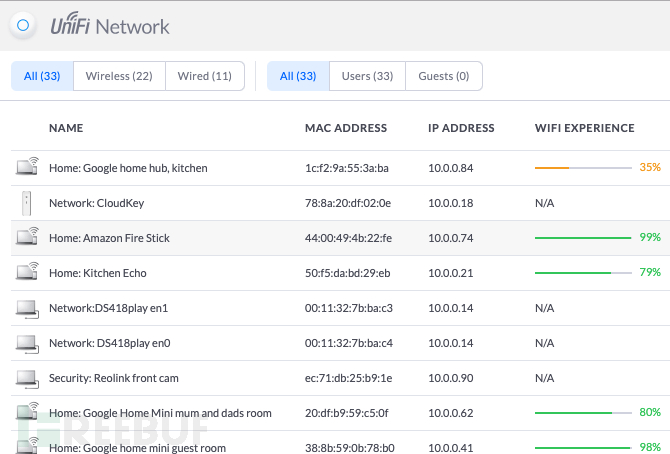Filter clients by Users (33)
This screenshot has height=454, width=670.
[370, 76]
